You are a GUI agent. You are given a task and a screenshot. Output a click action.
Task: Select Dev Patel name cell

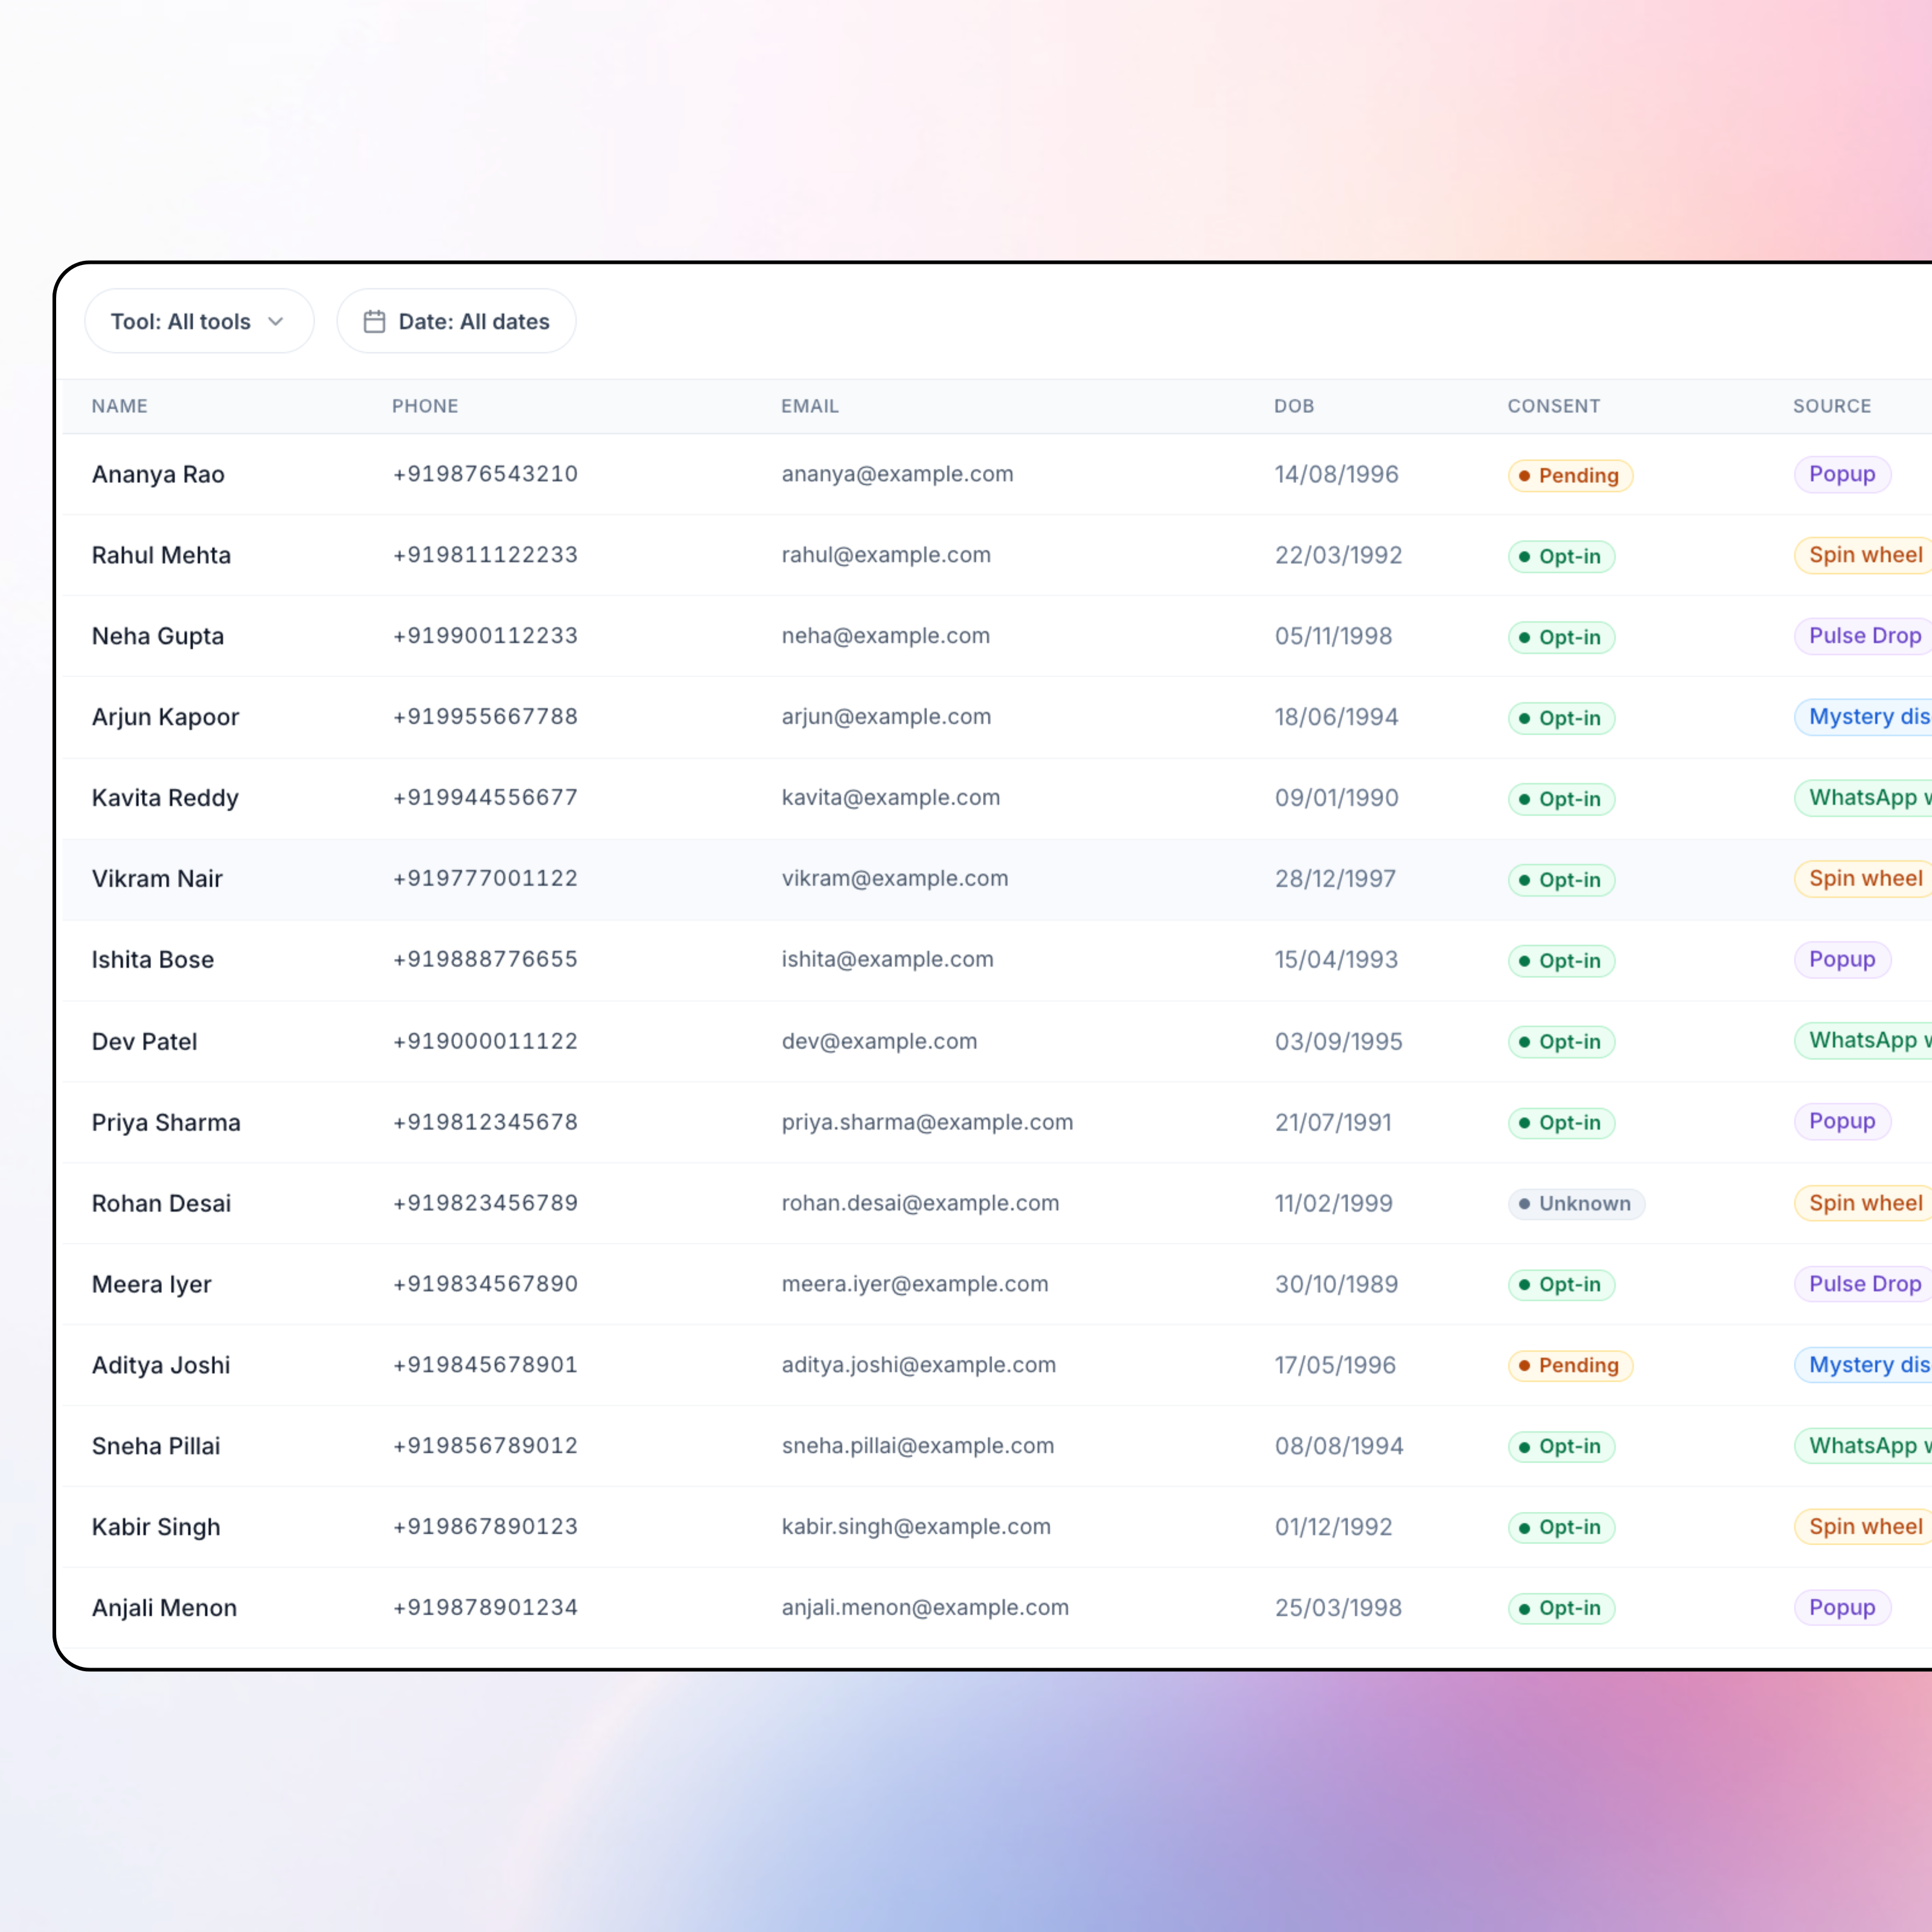144,1042
